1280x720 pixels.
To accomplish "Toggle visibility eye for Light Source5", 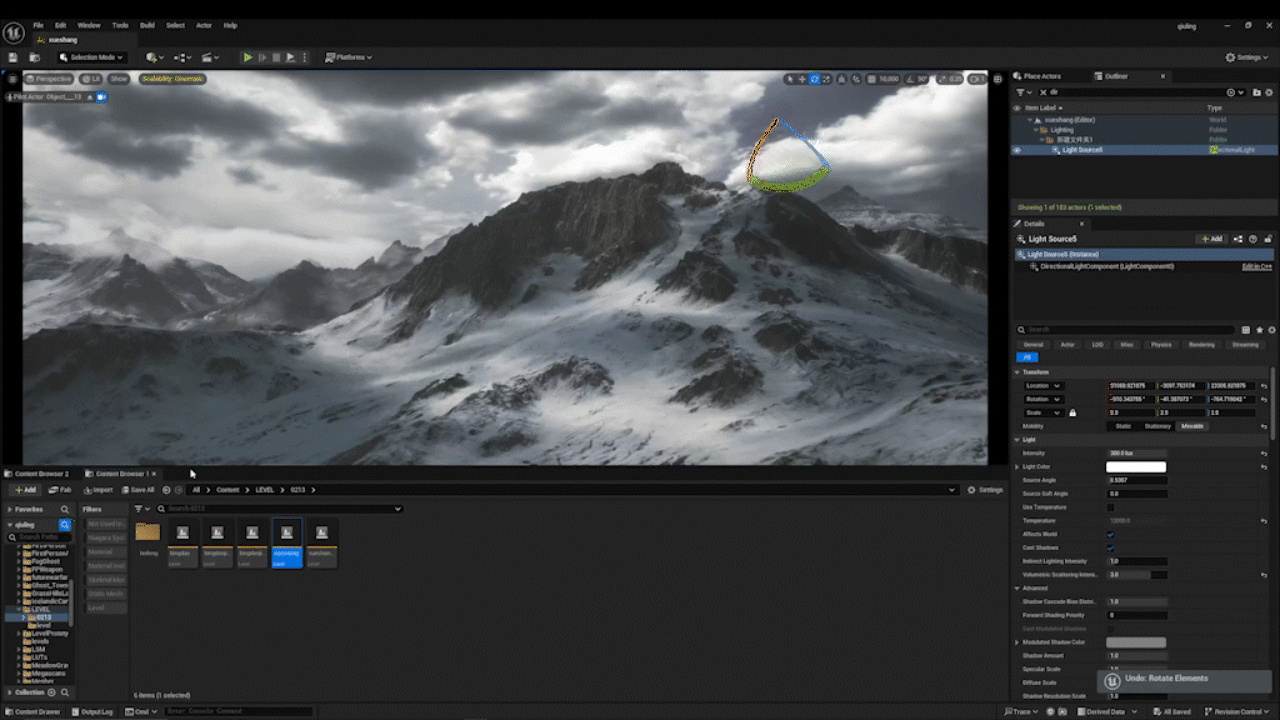I will tap(1017, 150).
